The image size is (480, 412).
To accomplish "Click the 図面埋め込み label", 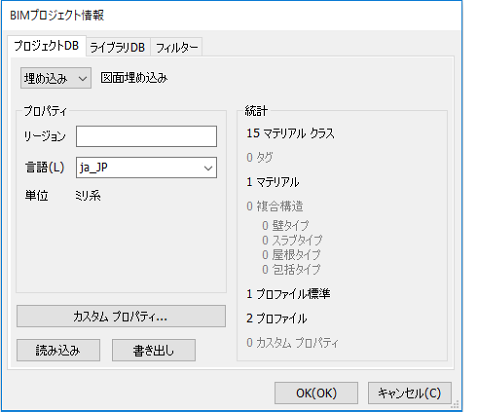I will (134, 78).
